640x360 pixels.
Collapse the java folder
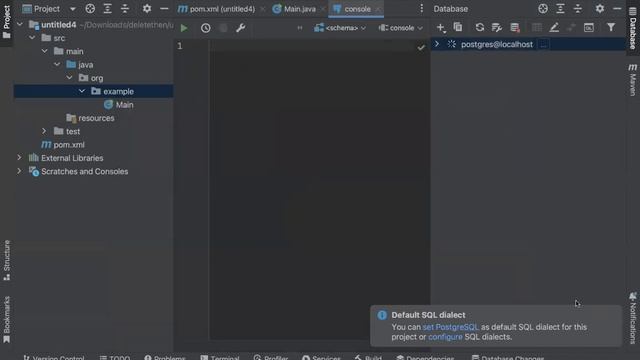57,64
